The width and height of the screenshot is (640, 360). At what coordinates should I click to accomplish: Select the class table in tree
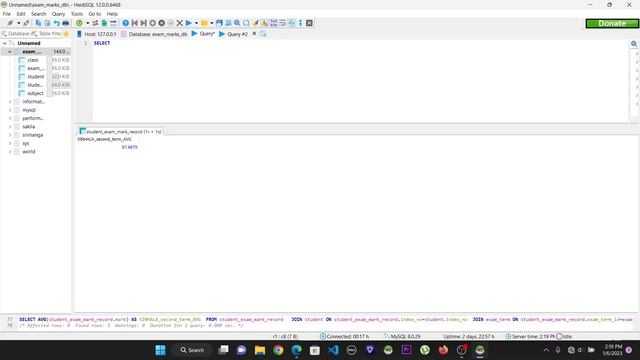click(x=33, y=60)
